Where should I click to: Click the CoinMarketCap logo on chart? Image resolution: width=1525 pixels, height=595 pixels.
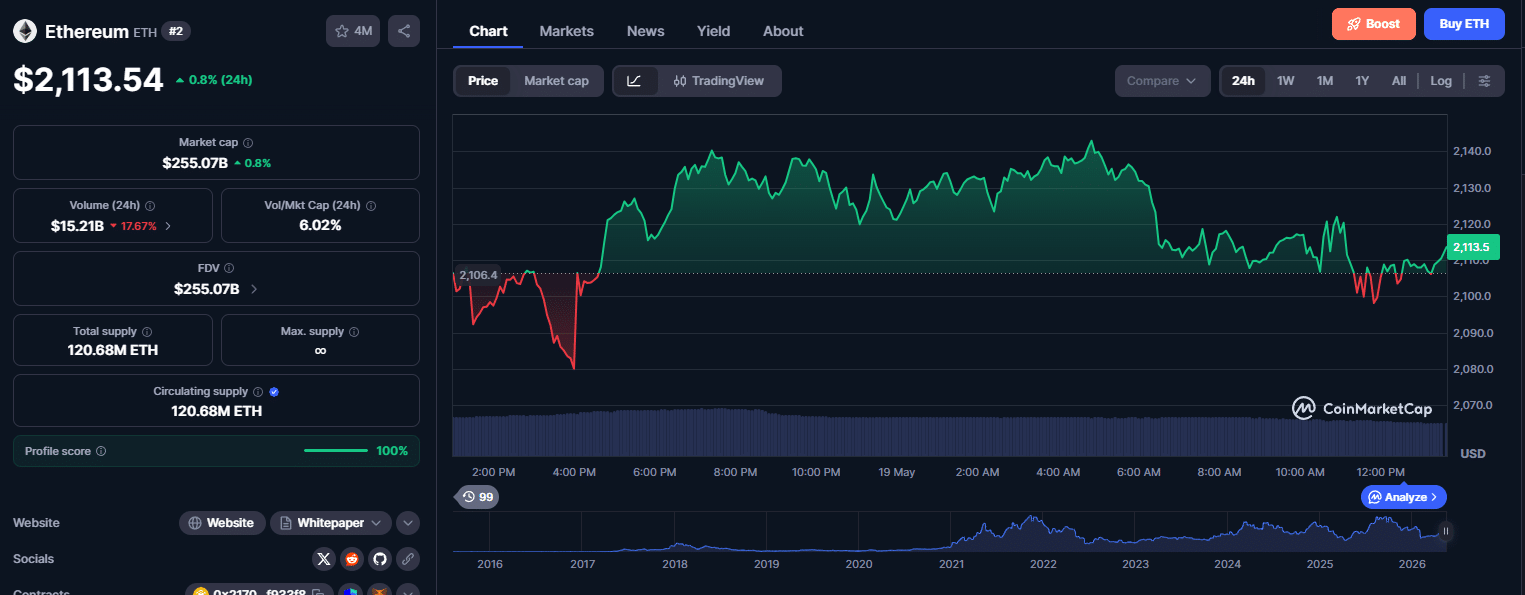(1362, 408)
